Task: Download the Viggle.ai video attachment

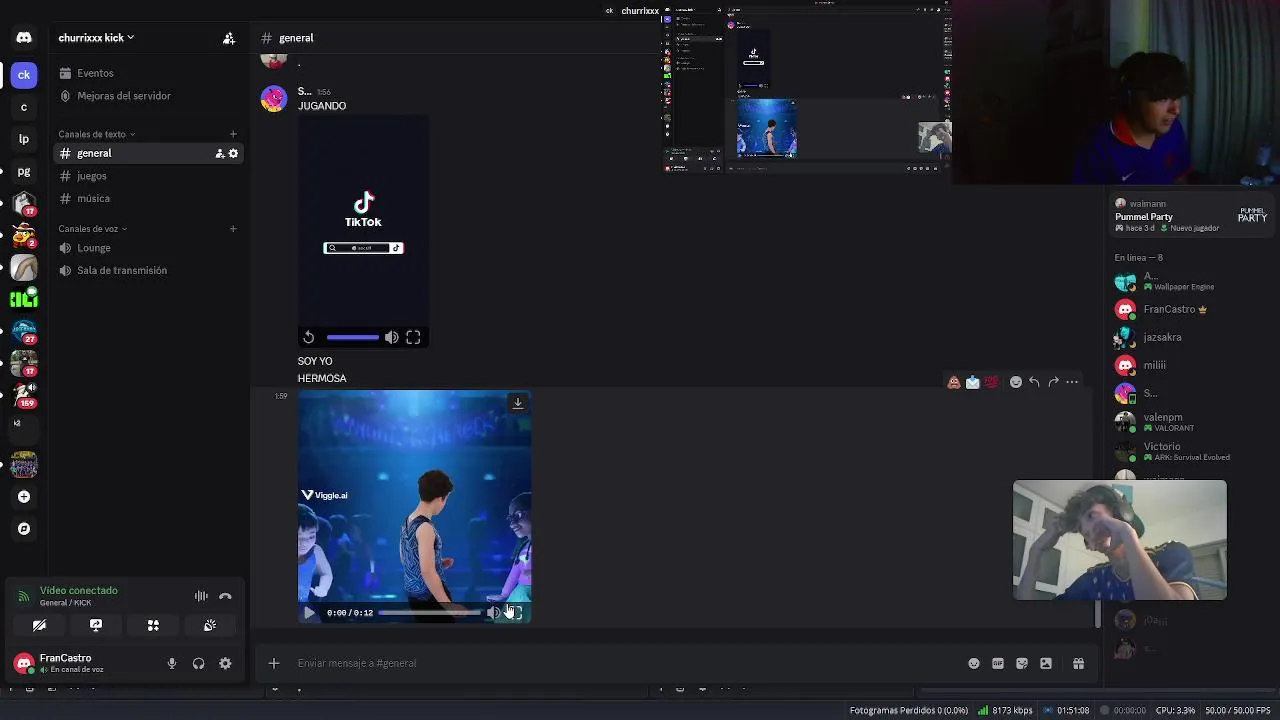Action: point(517,403)
